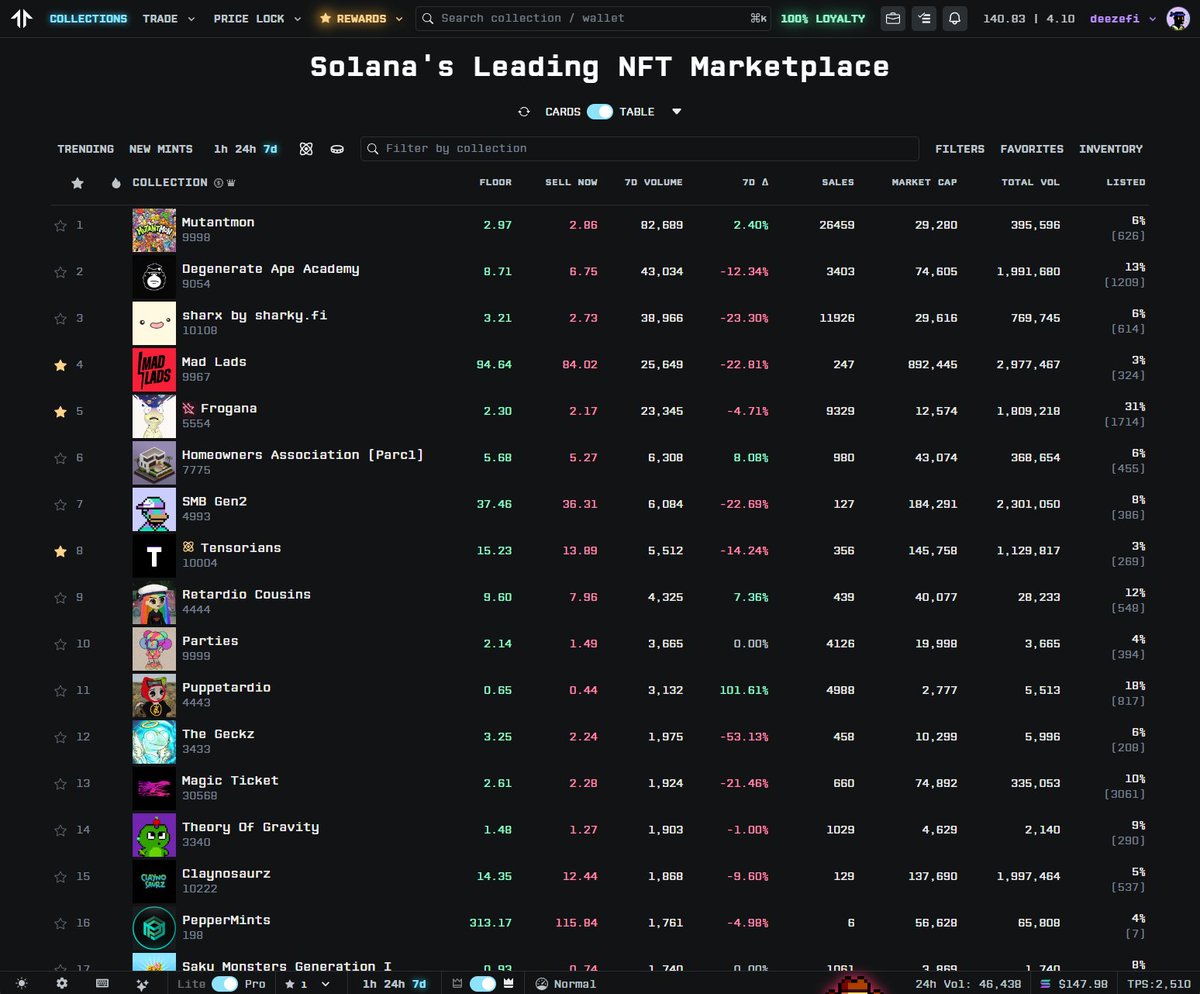This screenshot has height=994, width=1200.
Task: Open FAVORITES view
Action: 1032,149
